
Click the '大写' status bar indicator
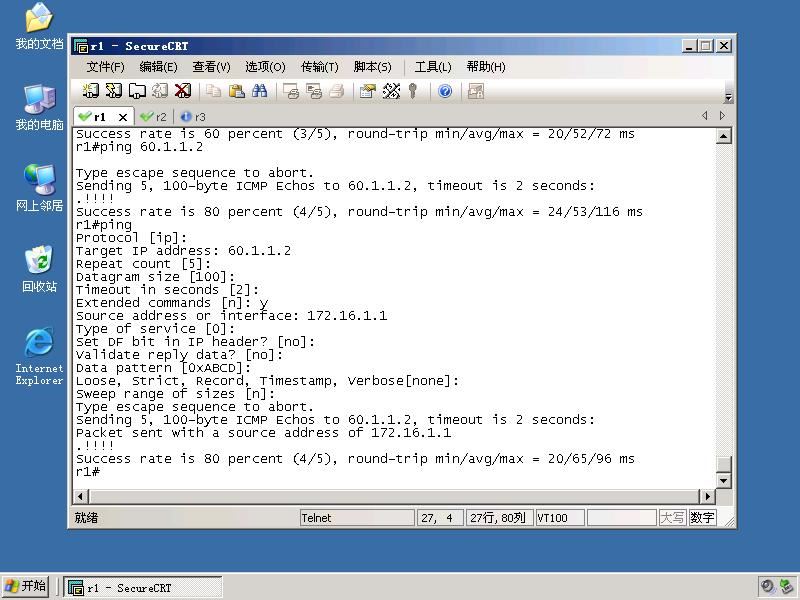672,518
